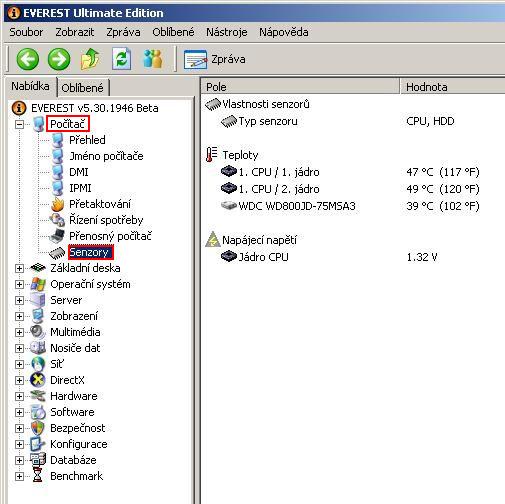Collapse the Počítač tree node
This screenshot has width=505, height=504.
19,124
